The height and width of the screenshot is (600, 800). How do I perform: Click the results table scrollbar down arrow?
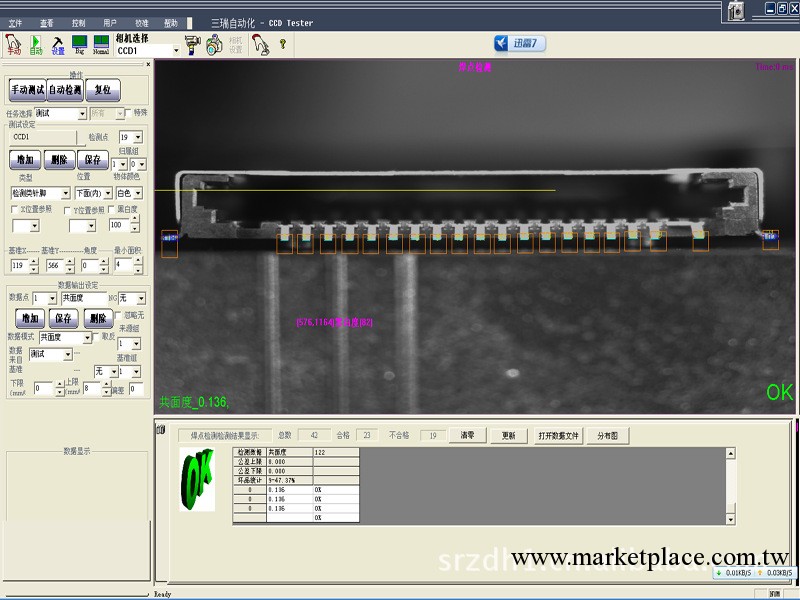(730, 519)
